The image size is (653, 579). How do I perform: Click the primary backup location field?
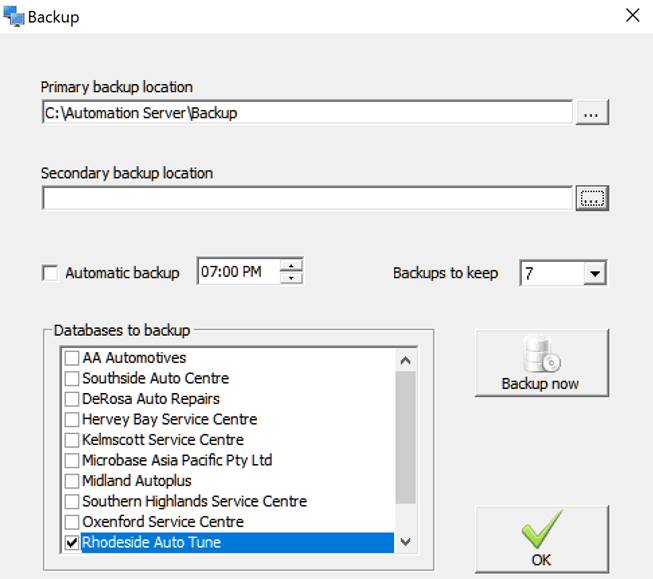coord(306,113)
